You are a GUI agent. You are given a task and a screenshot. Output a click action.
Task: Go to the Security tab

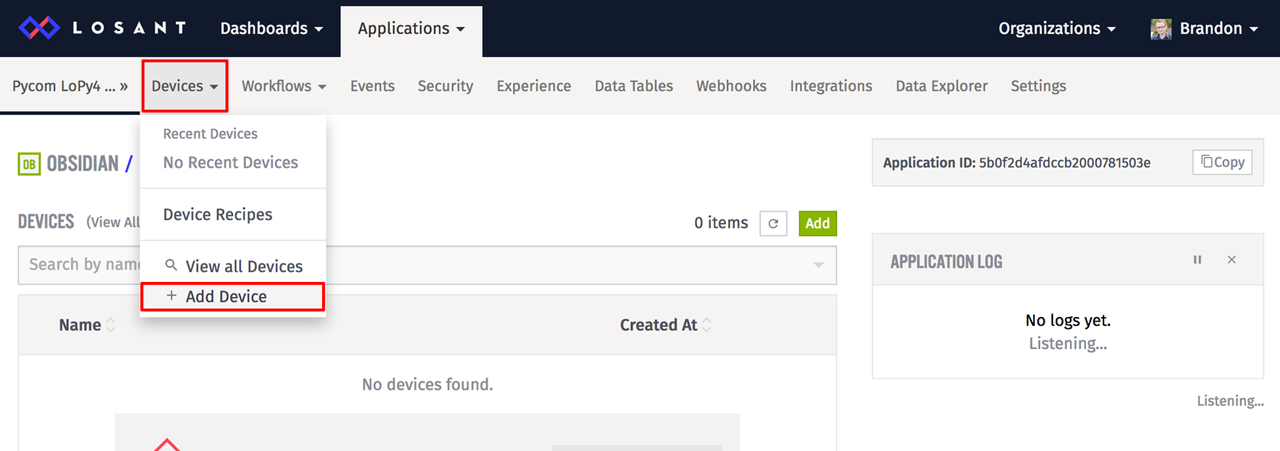pyautogui.click(x=445, y=86)
